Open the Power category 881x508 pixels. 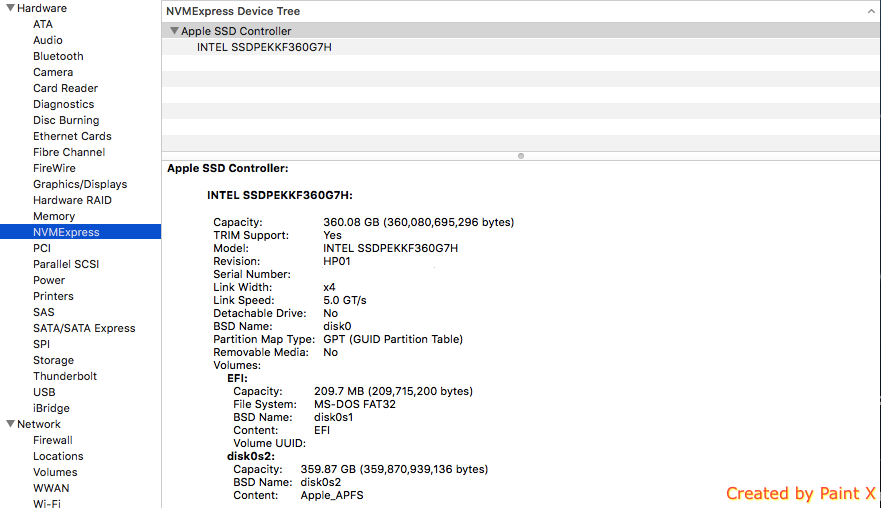point(49,280)
